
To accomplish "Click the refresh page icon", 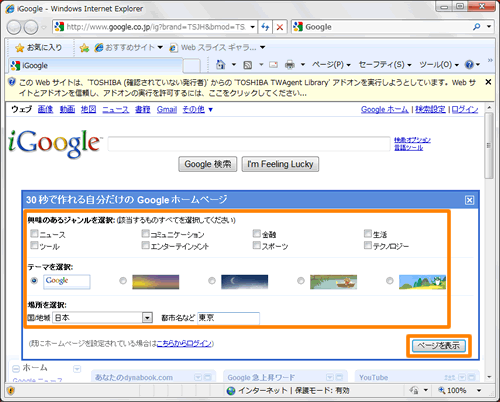I will point(265,27).
